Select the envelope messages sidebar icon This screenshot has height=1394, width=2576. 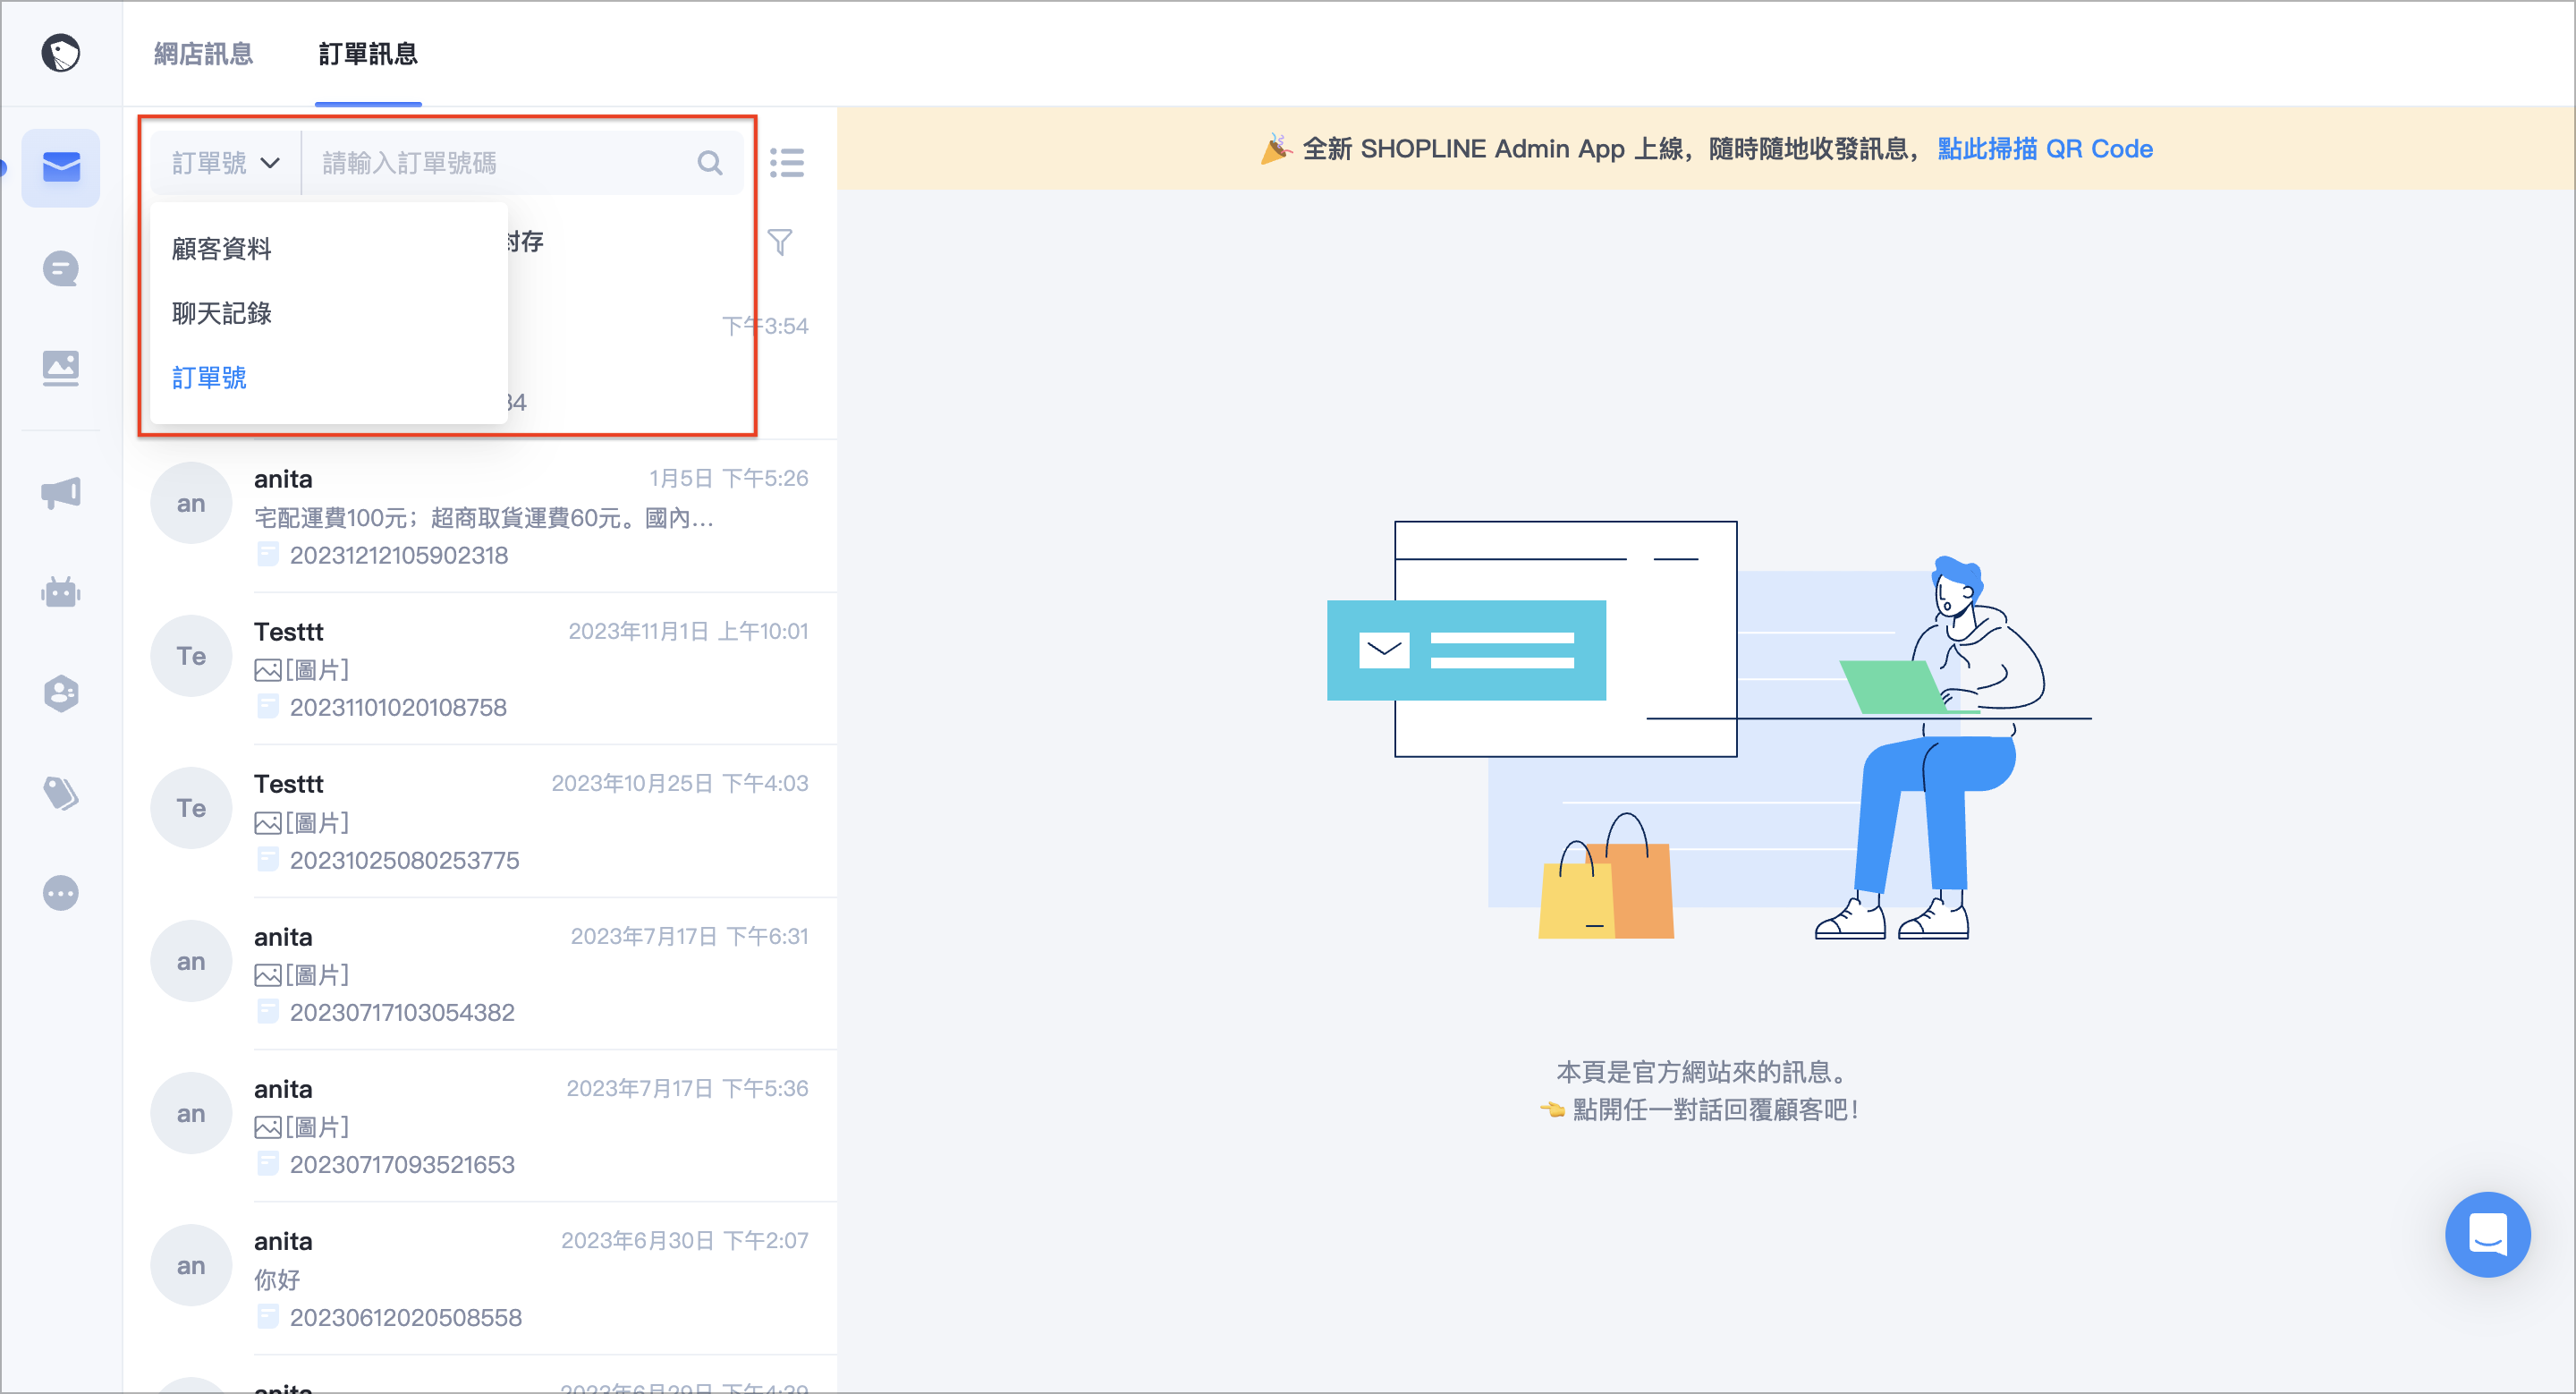[x=61, y=167]
